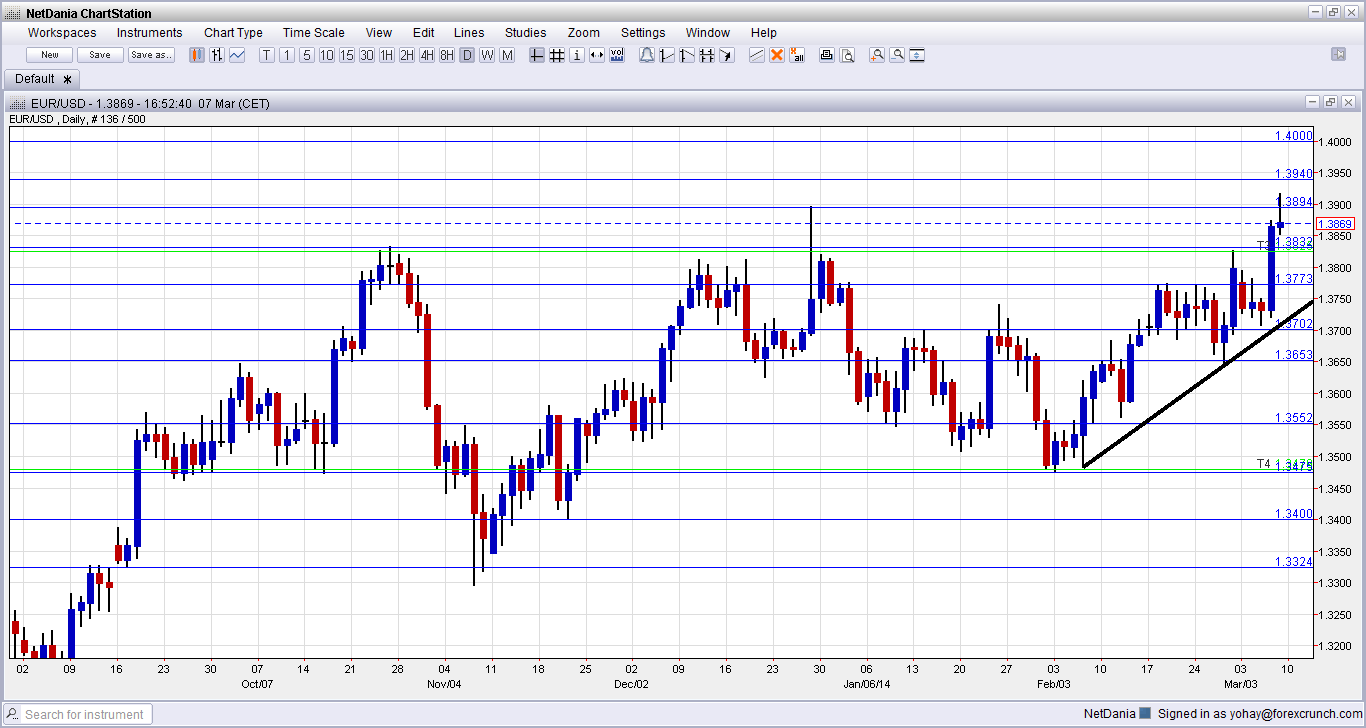Show the volume study icon
The image size is (1366, 728).
click(617, 55)
